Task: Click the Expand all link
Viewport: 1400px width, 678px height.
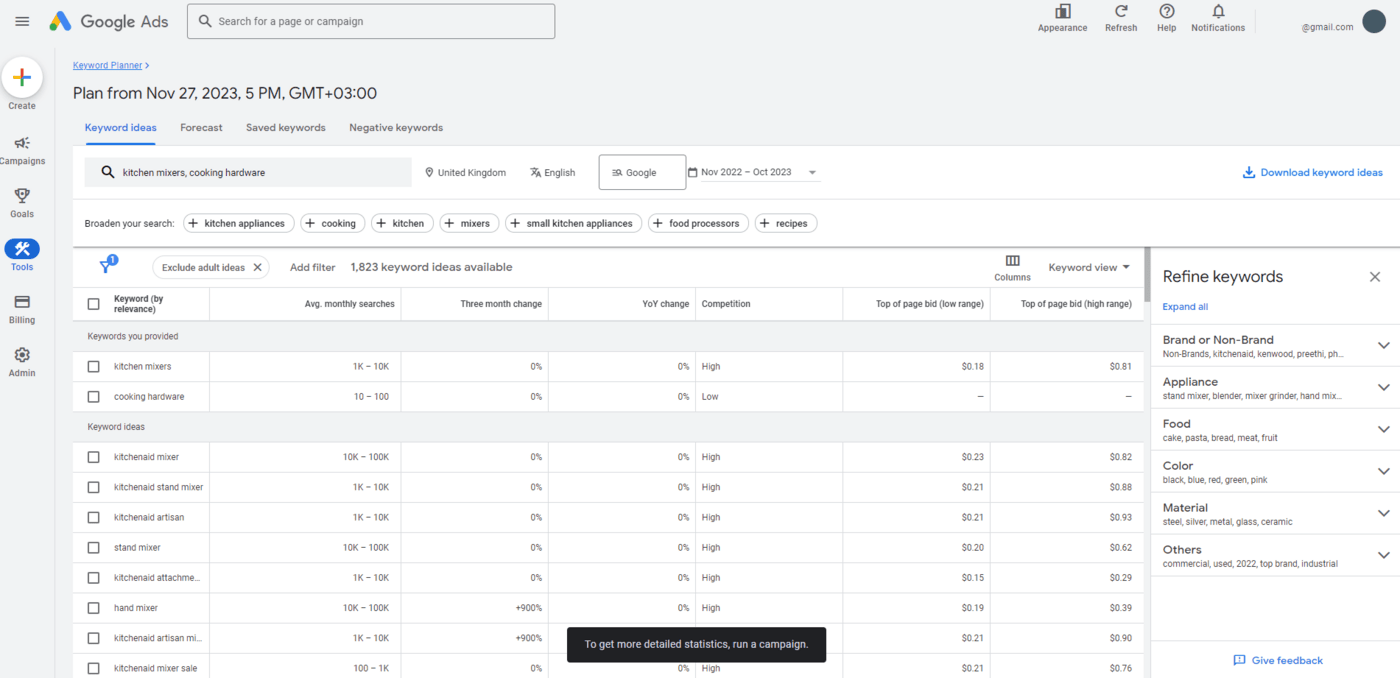Action: pos(1185,307)
